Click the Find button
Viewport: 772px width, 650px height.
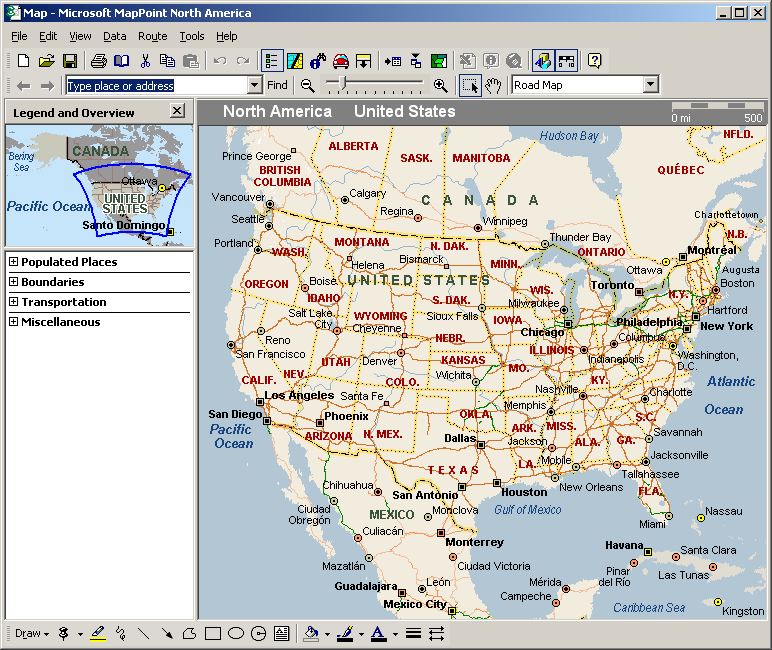(277, 85)
